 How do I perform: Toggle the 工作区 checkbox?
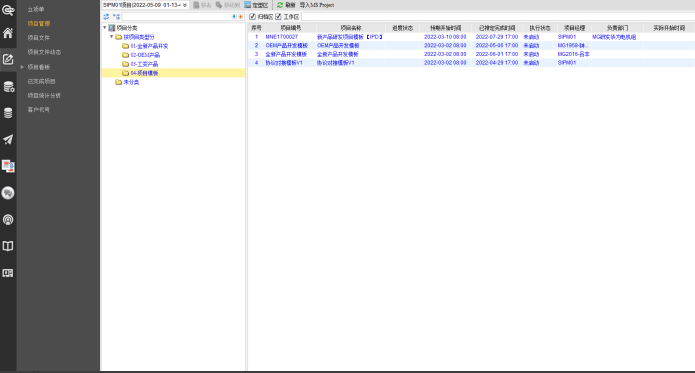pyautogui.click(x=278, y=16)
